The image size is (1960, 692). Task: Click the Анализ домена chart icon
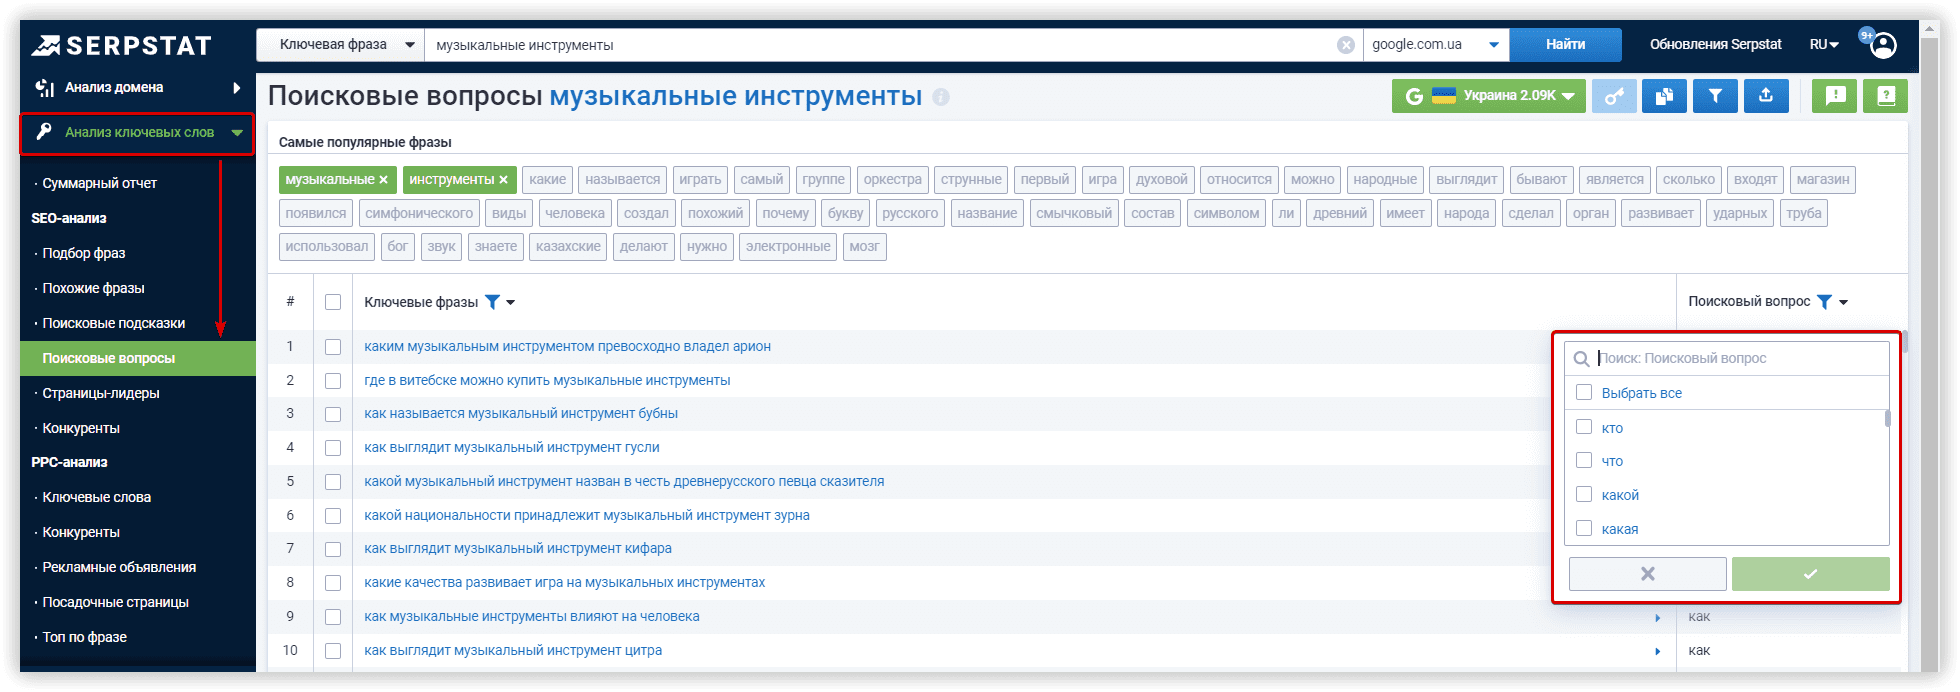(x=44, y=88)
